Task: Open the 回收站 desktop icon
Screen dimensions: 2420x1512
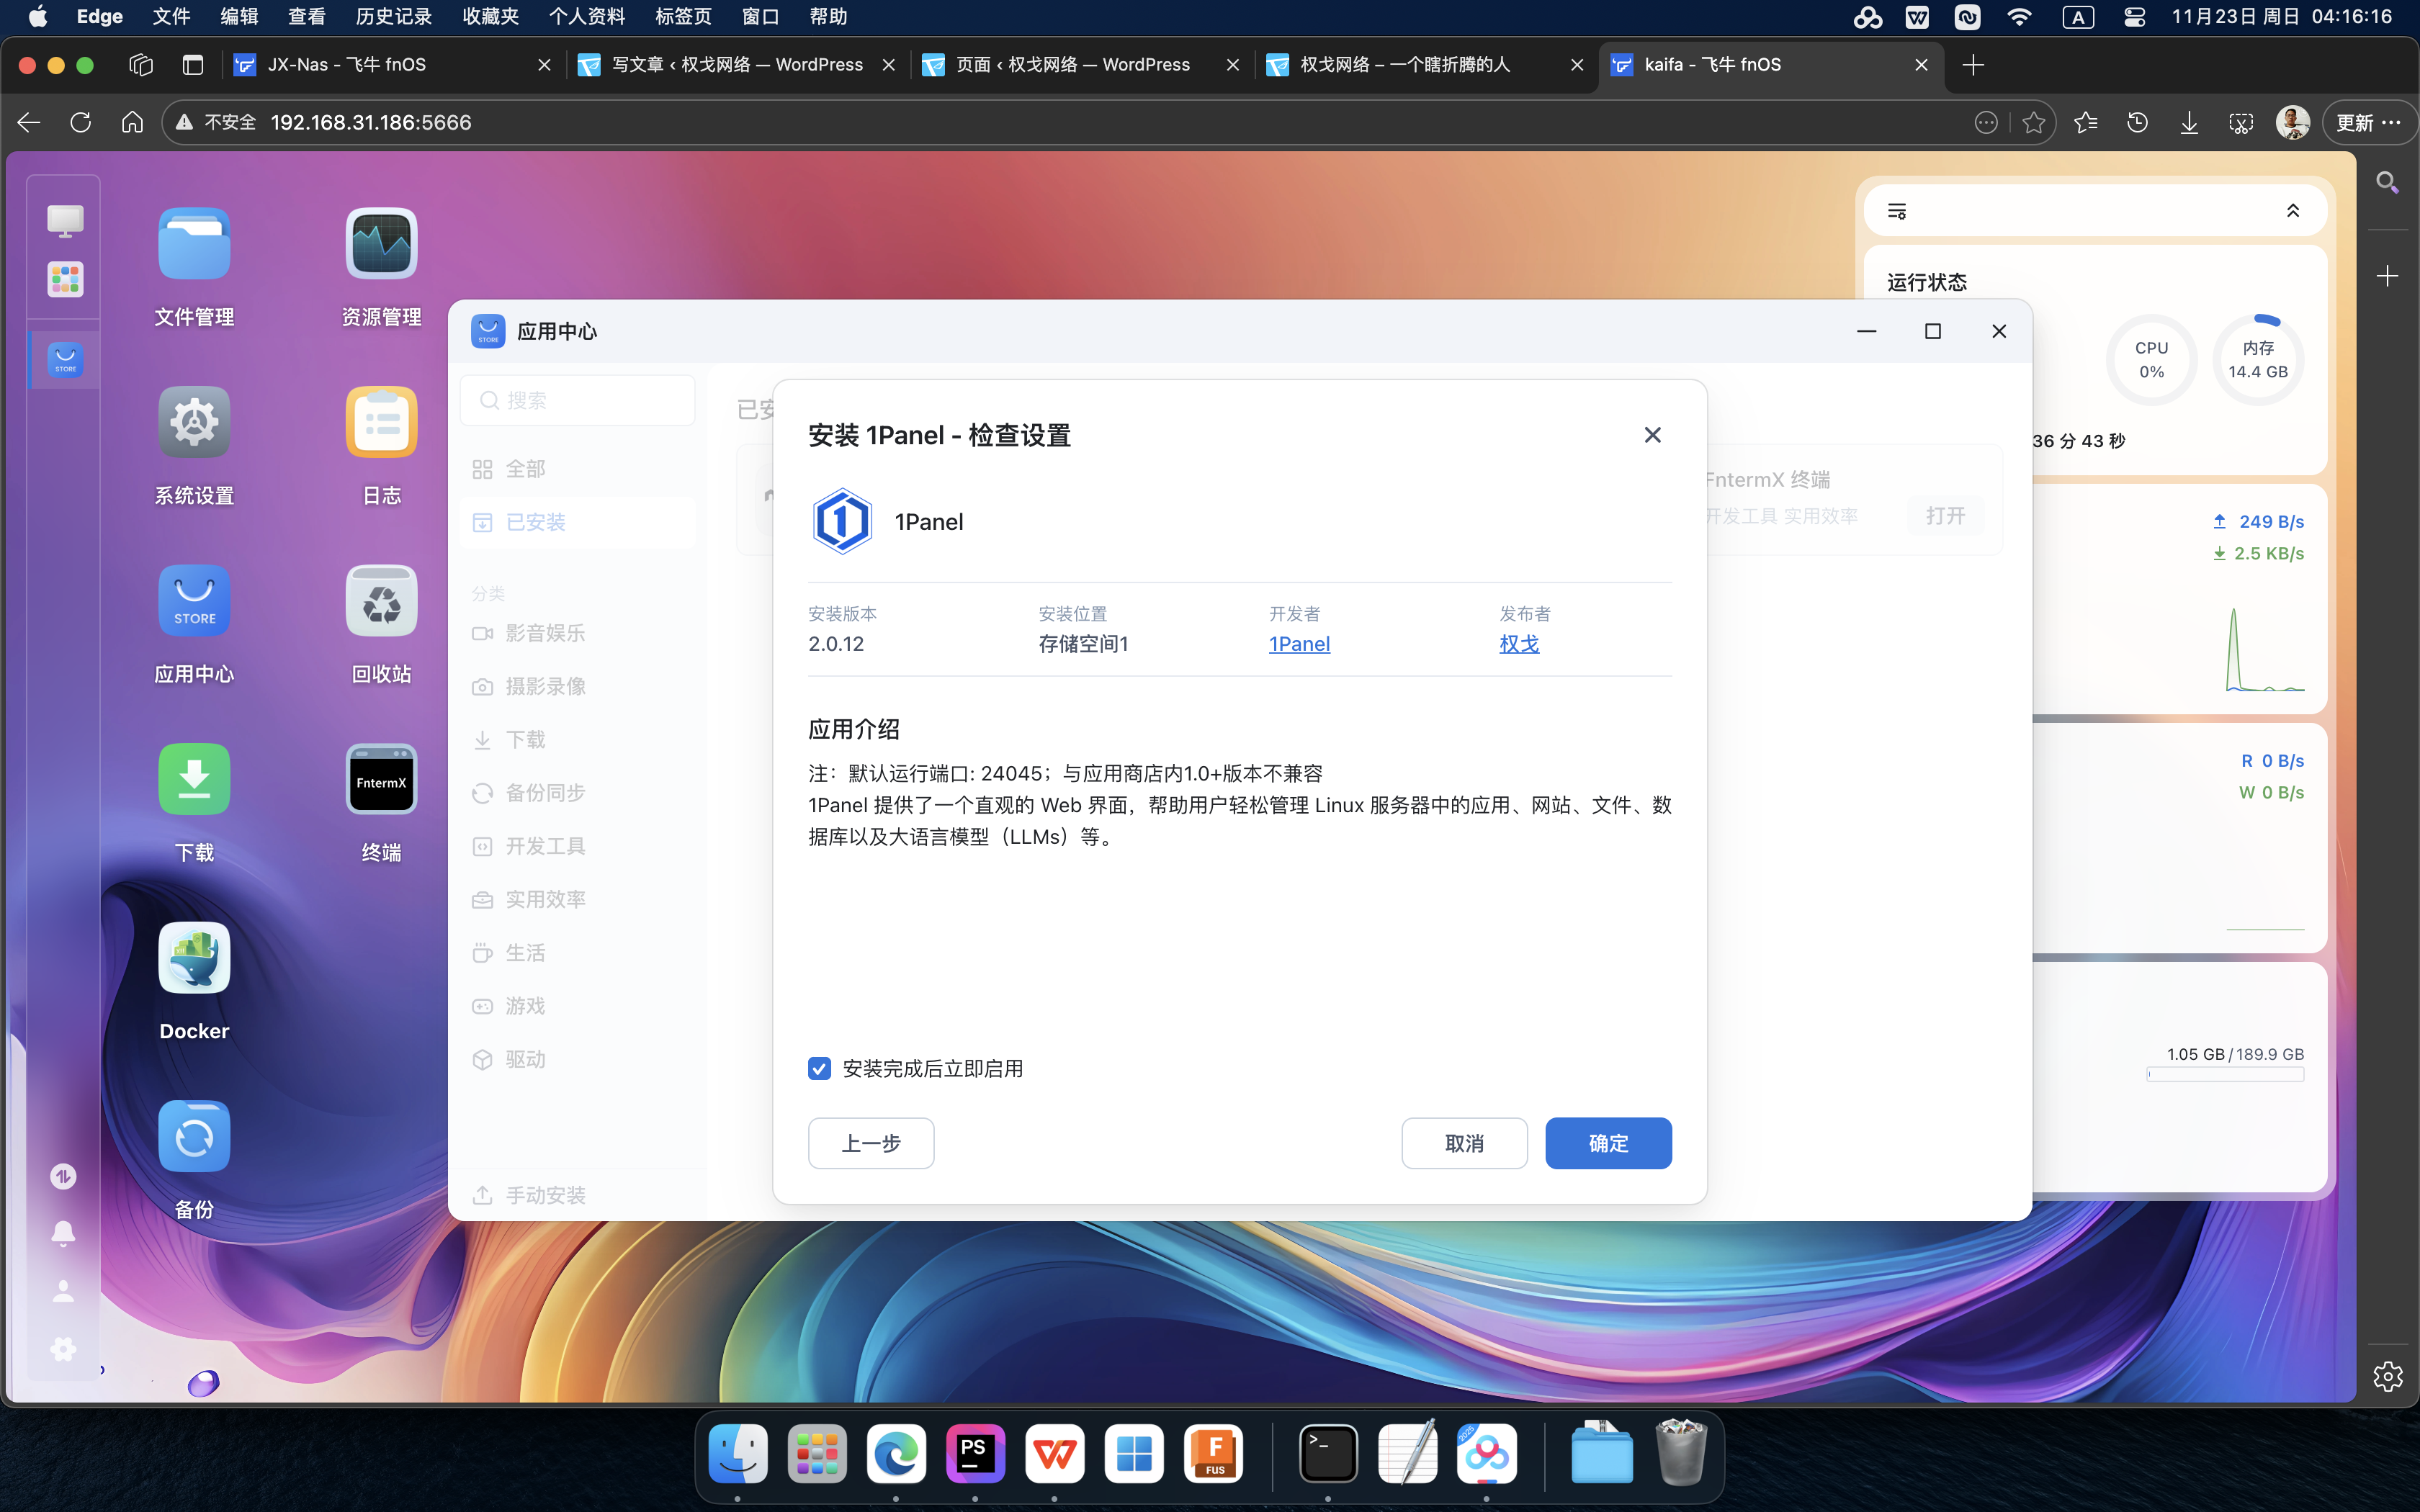Action: [380, 600]
